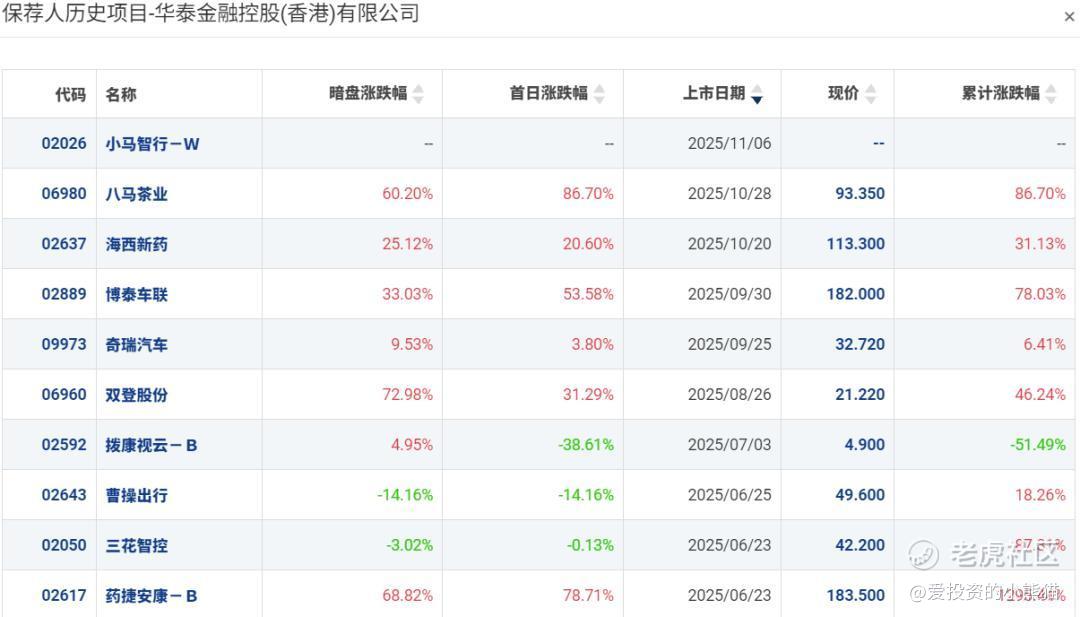Click the 代码 column header
This screenshot has width=1080, height=617.
[70, 94]
